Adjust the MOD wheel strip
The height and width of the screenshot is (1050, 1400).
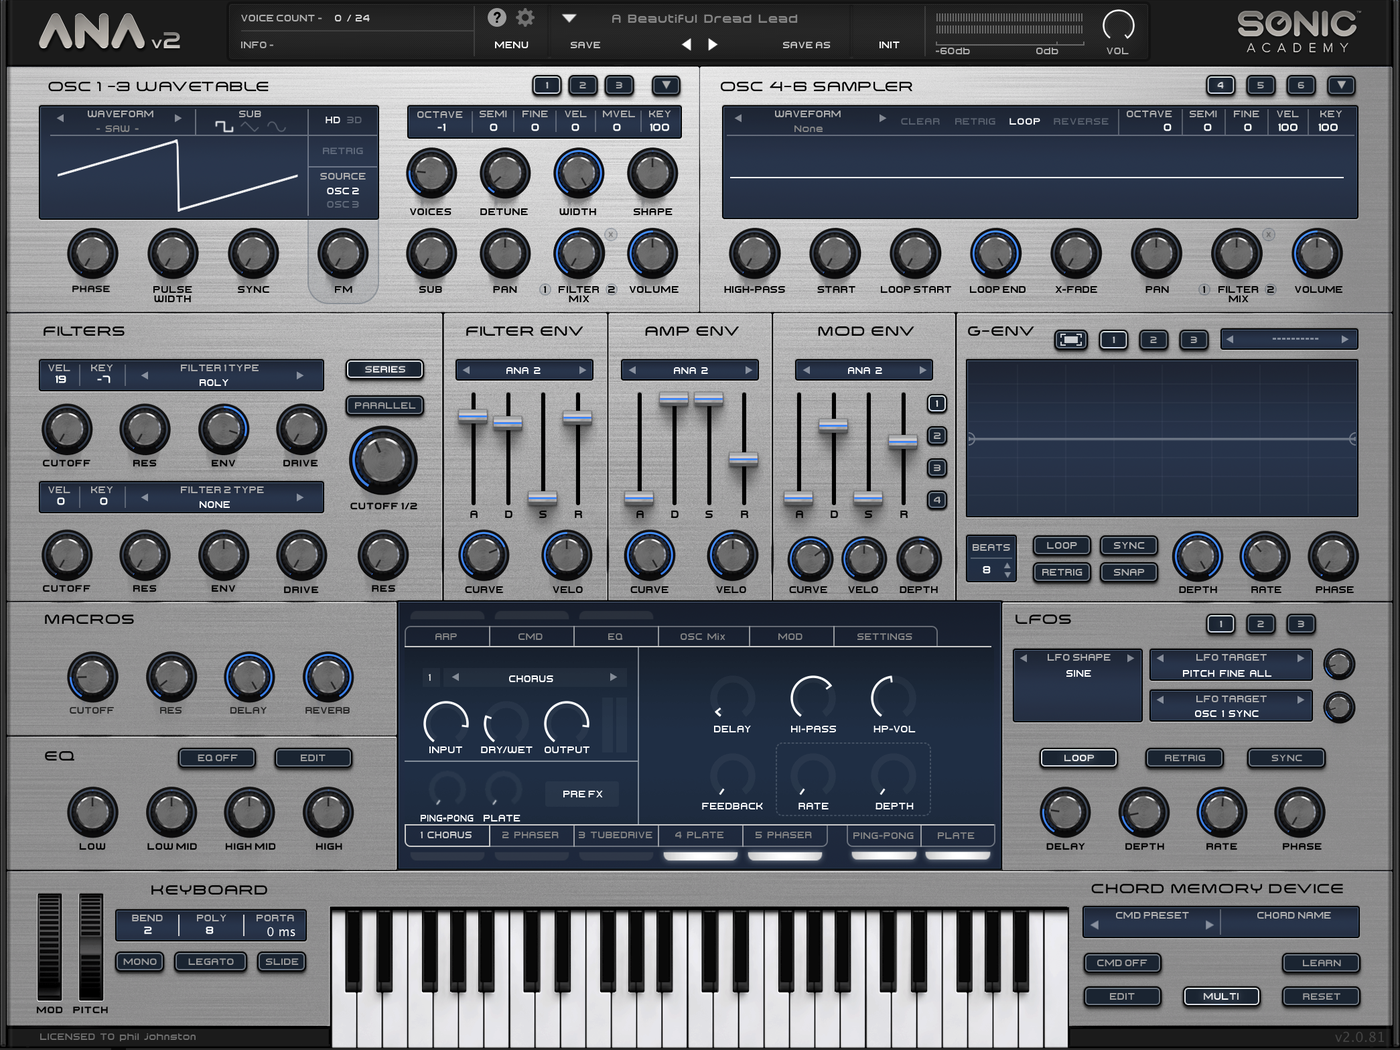click(49, 946)
